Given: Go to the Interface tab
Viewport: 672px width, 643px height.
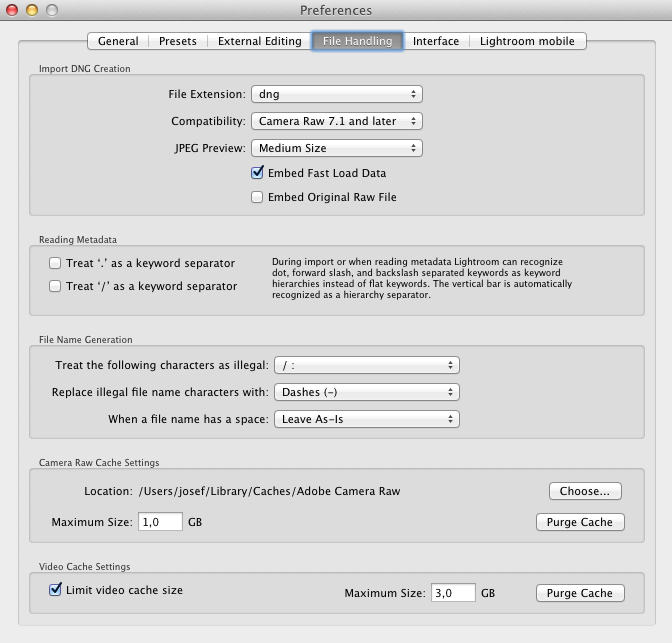Looking at the screenshot, I should pos(436,41).
